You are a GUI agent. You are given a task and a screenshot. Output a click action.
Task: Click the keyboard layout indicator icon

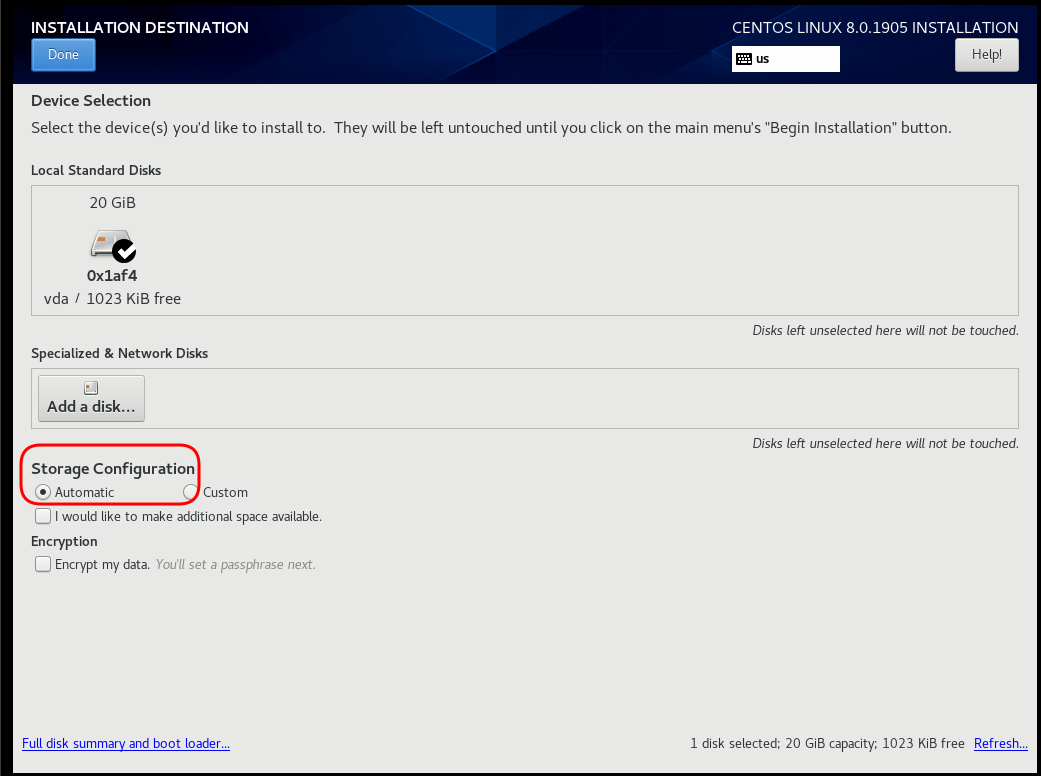pyautogui.click(x=745, y=59)
